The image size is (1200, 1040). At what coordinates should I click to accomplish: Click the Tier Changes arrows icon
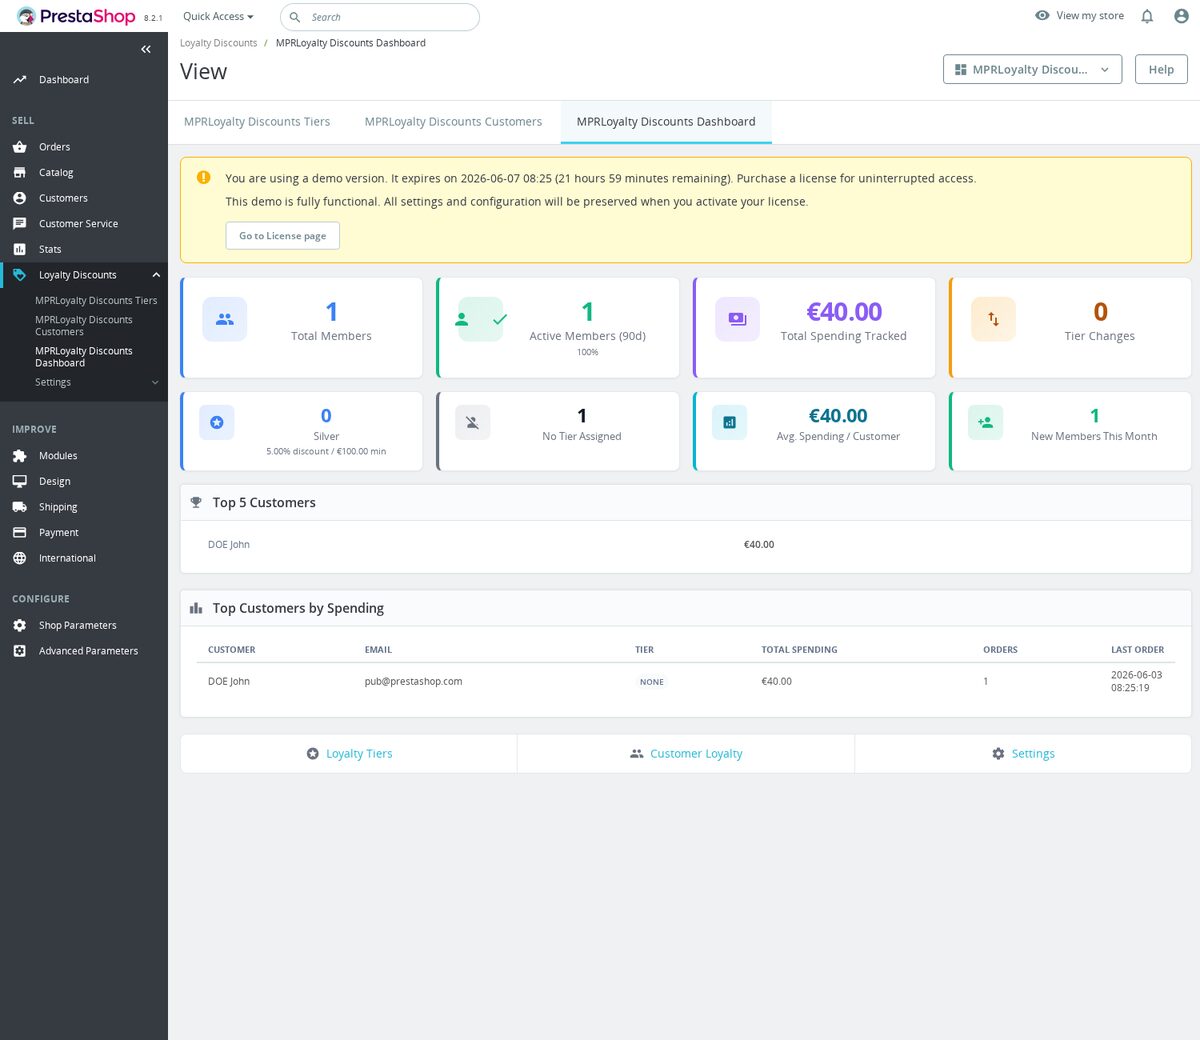(x=993, y=320)
